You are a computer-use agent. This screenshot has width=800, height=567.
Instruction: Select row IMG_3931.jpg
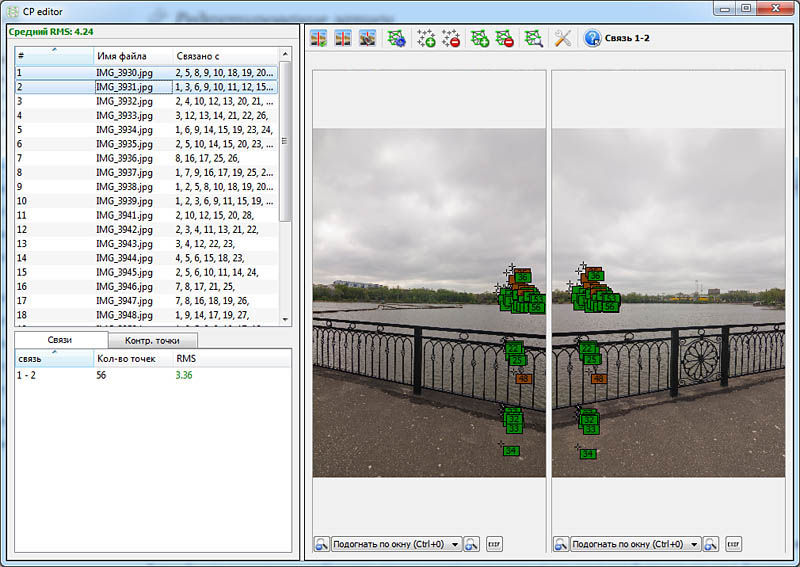click(147, 87)
